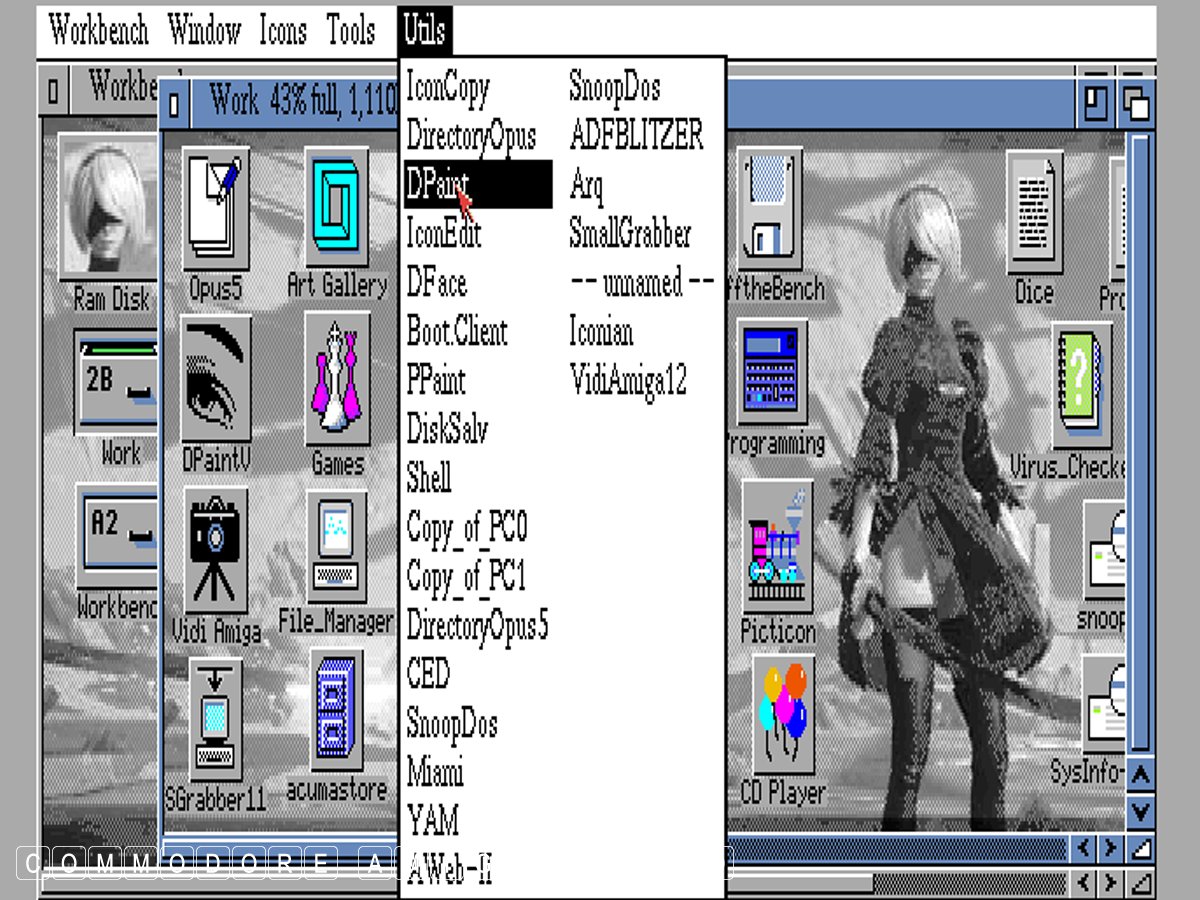Viewport: 1200px width, 900px height.
Task: Choose Iconian from the Utils menu
Action: [601, 331]
